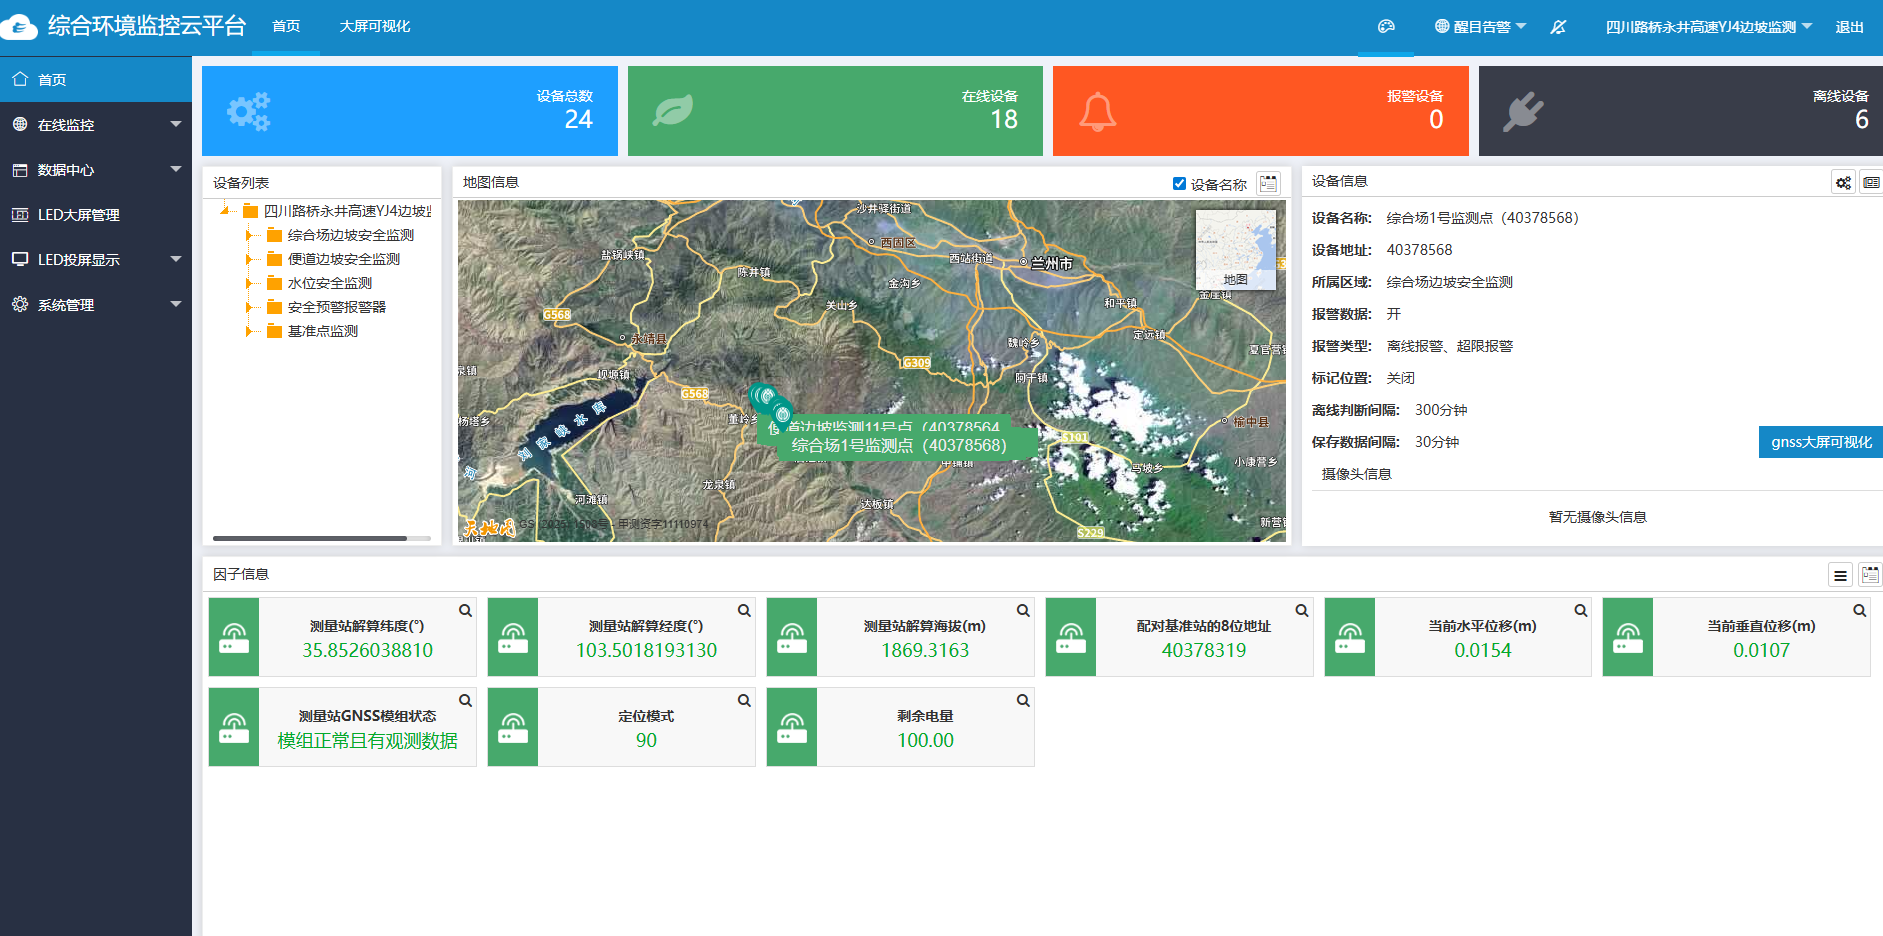
Task: Collapse the 四川路桥永井高速YJ4边坡 root node
Action: point(225,211)
